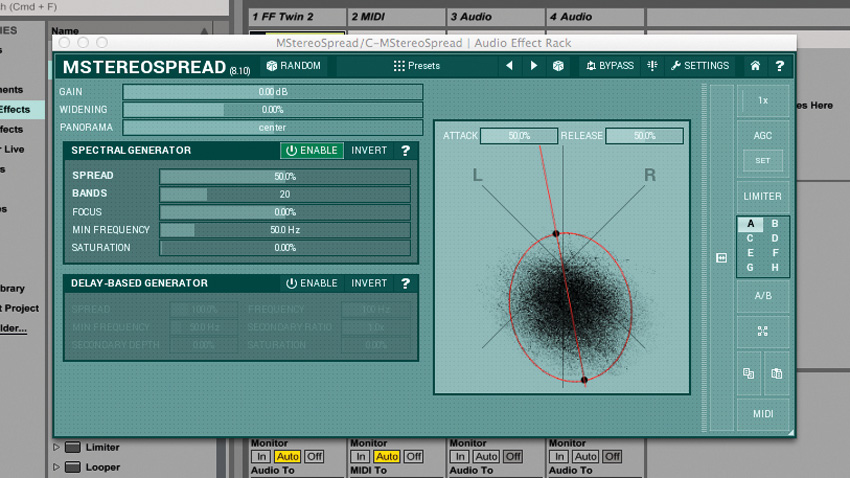The image size is (850, 478).
Task: Click the FOCUS value bar
Action: click(285, 212)
